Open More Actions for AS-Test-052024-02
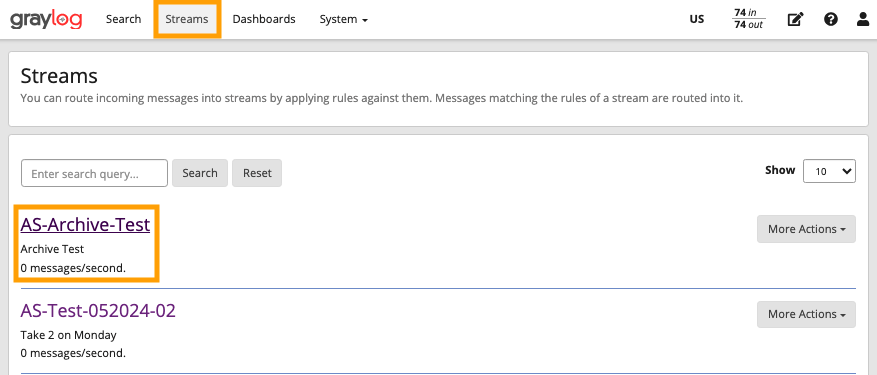This screenshot has width=877, height=375. tap(806, 314)
